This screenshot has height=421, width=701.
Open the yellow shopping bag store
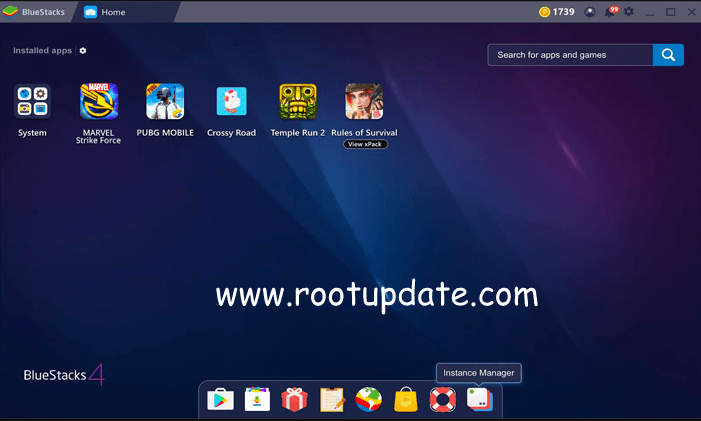pyautogui.click(x=406, y=399)
